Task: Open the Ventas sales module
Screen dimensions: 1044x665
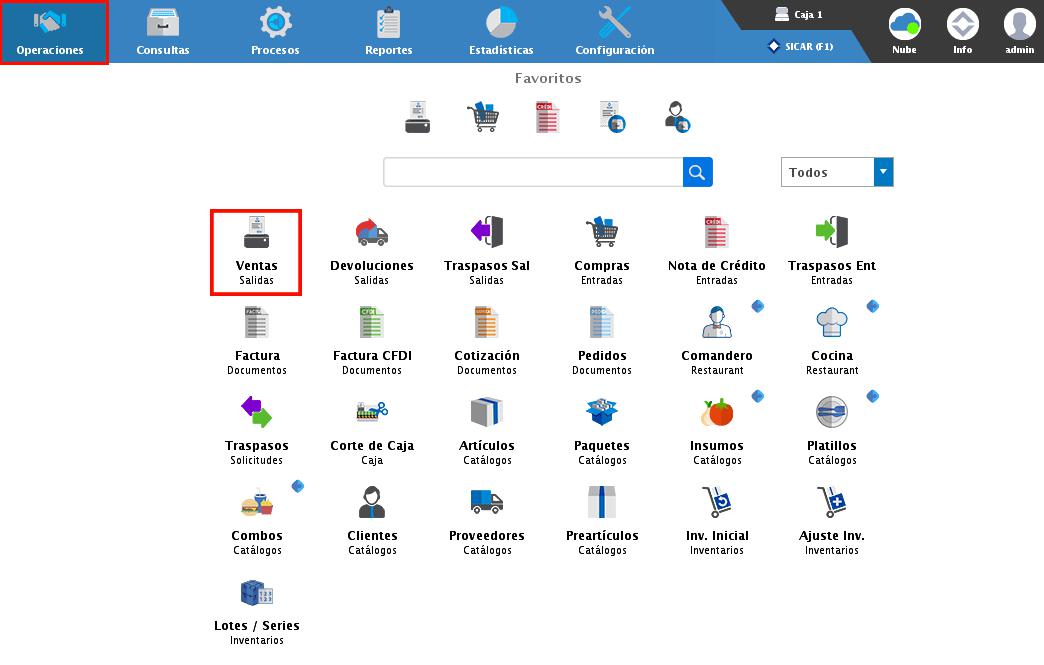Action: coord(256,250)
